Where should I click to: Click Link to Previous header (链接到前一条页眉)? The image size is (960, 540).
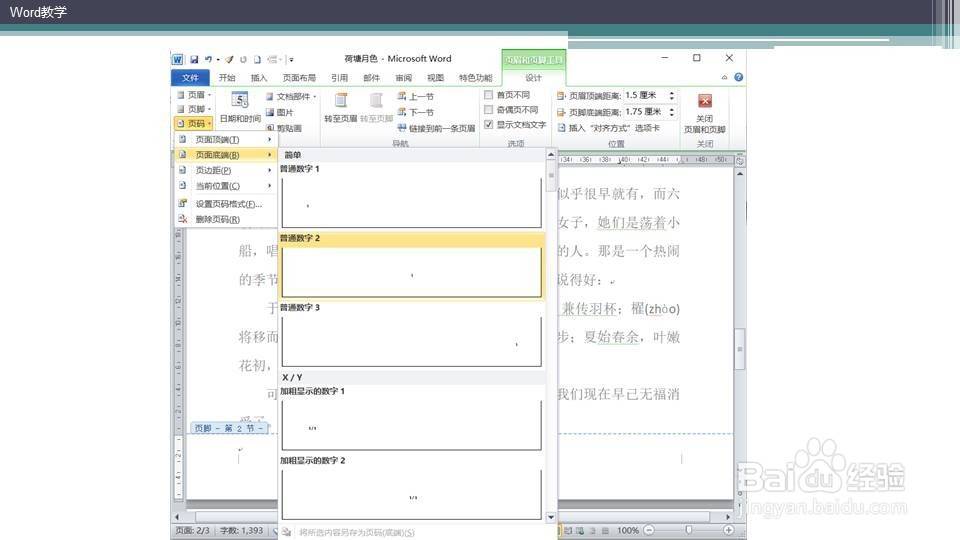coord(436,128)
